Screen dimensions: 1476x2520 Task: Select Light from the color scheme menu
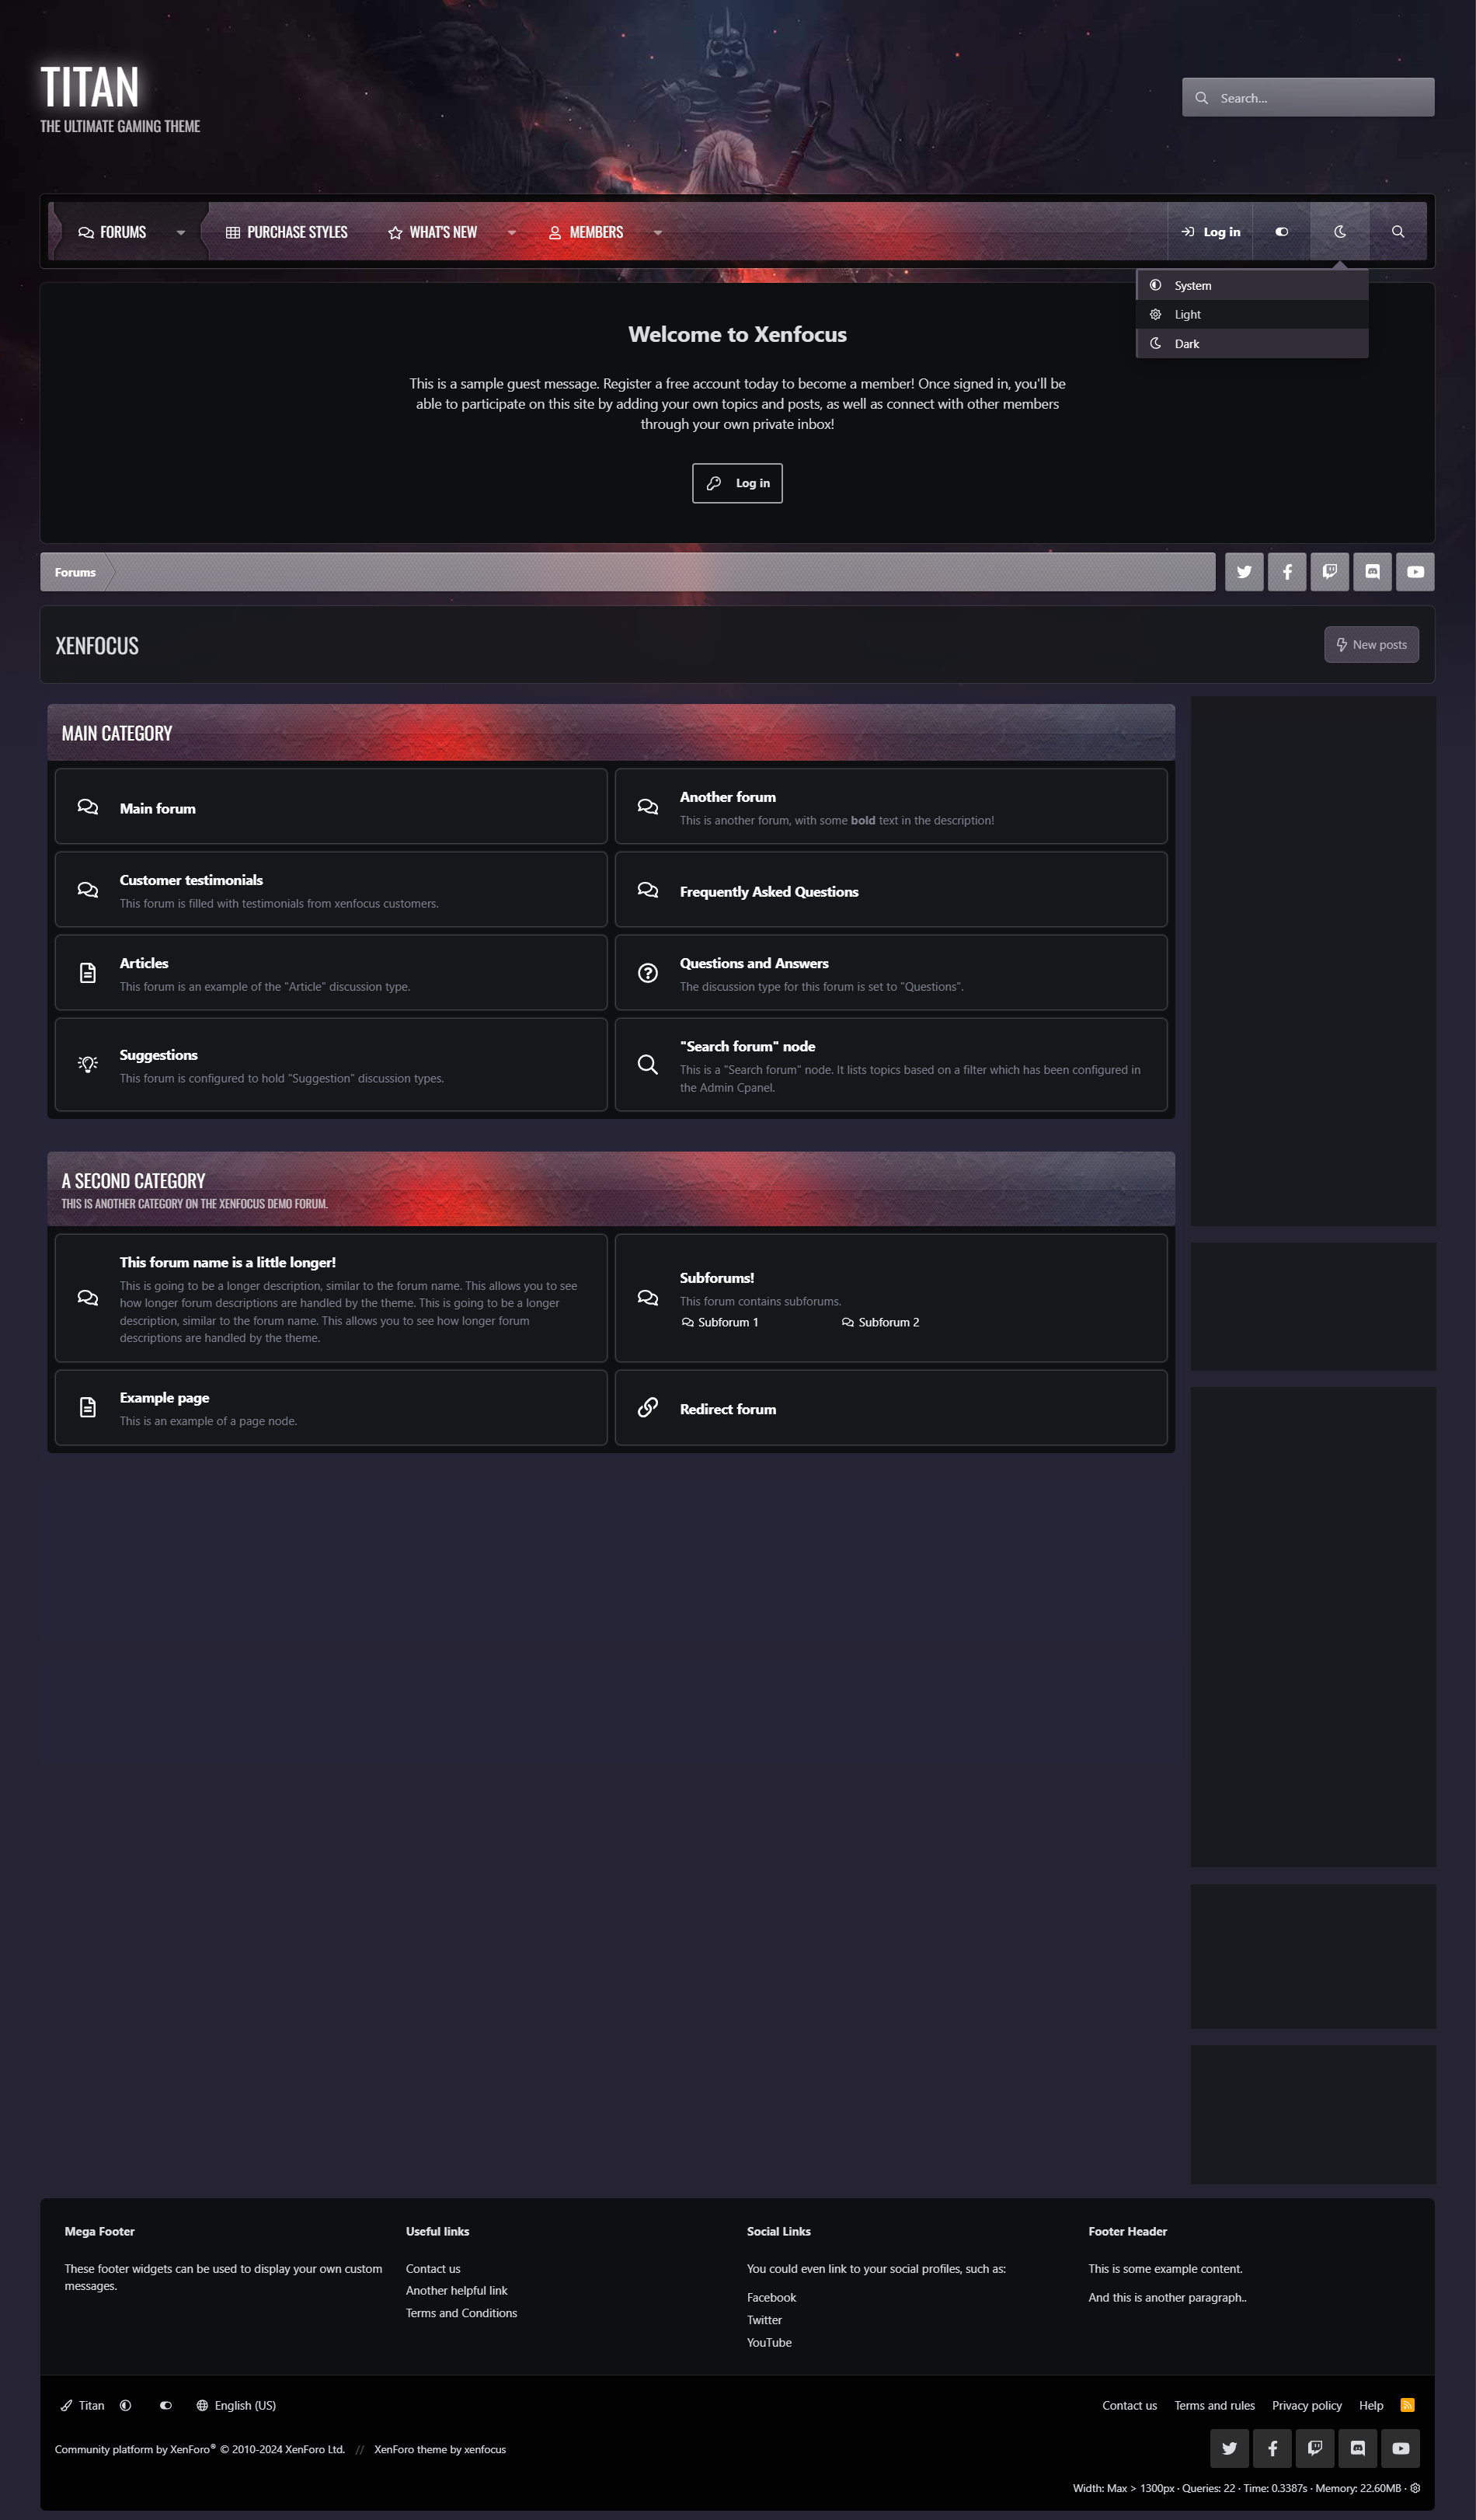tap(1187, 314)
